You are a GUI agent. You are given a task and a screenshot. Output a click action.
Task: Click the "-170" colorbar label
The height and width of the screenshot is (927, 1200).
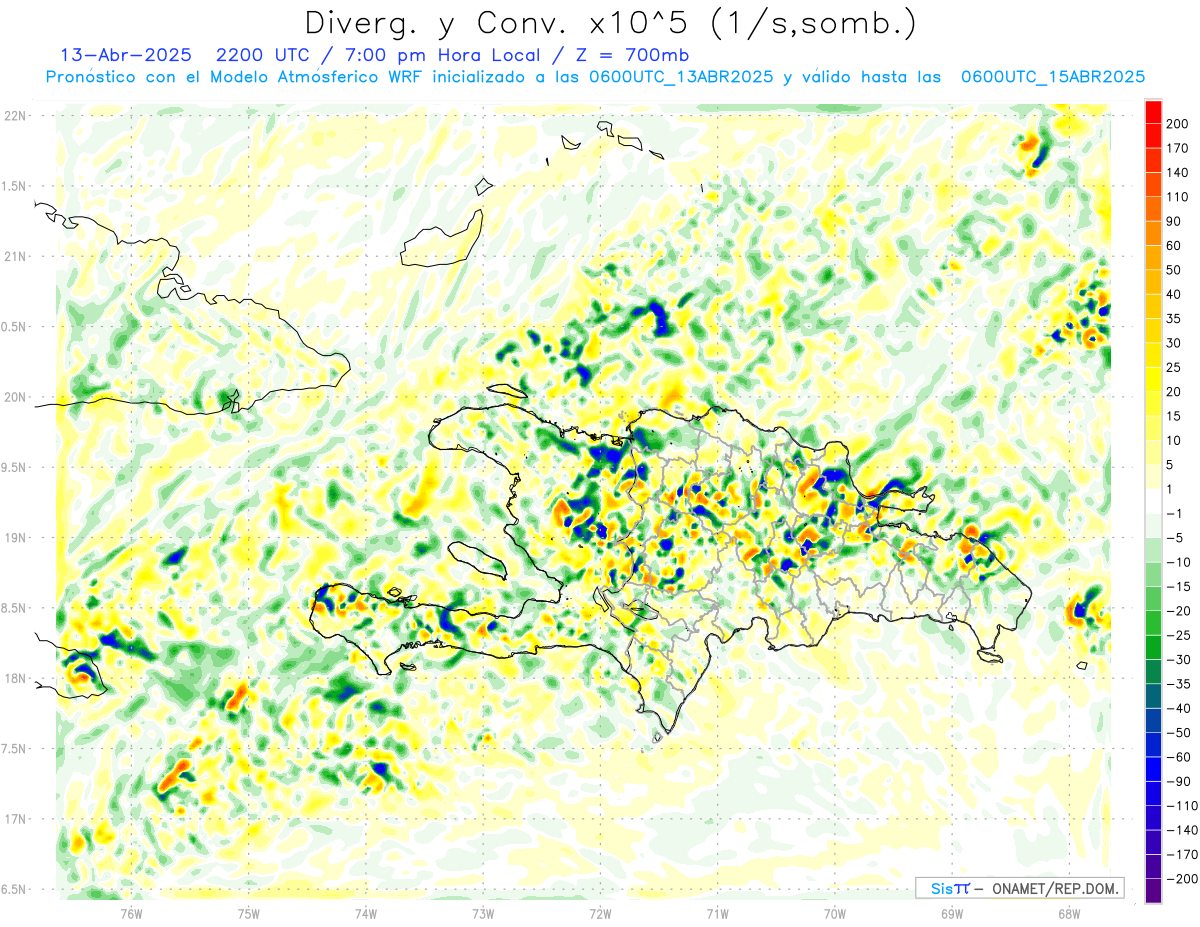click(x=1183, y=854)
